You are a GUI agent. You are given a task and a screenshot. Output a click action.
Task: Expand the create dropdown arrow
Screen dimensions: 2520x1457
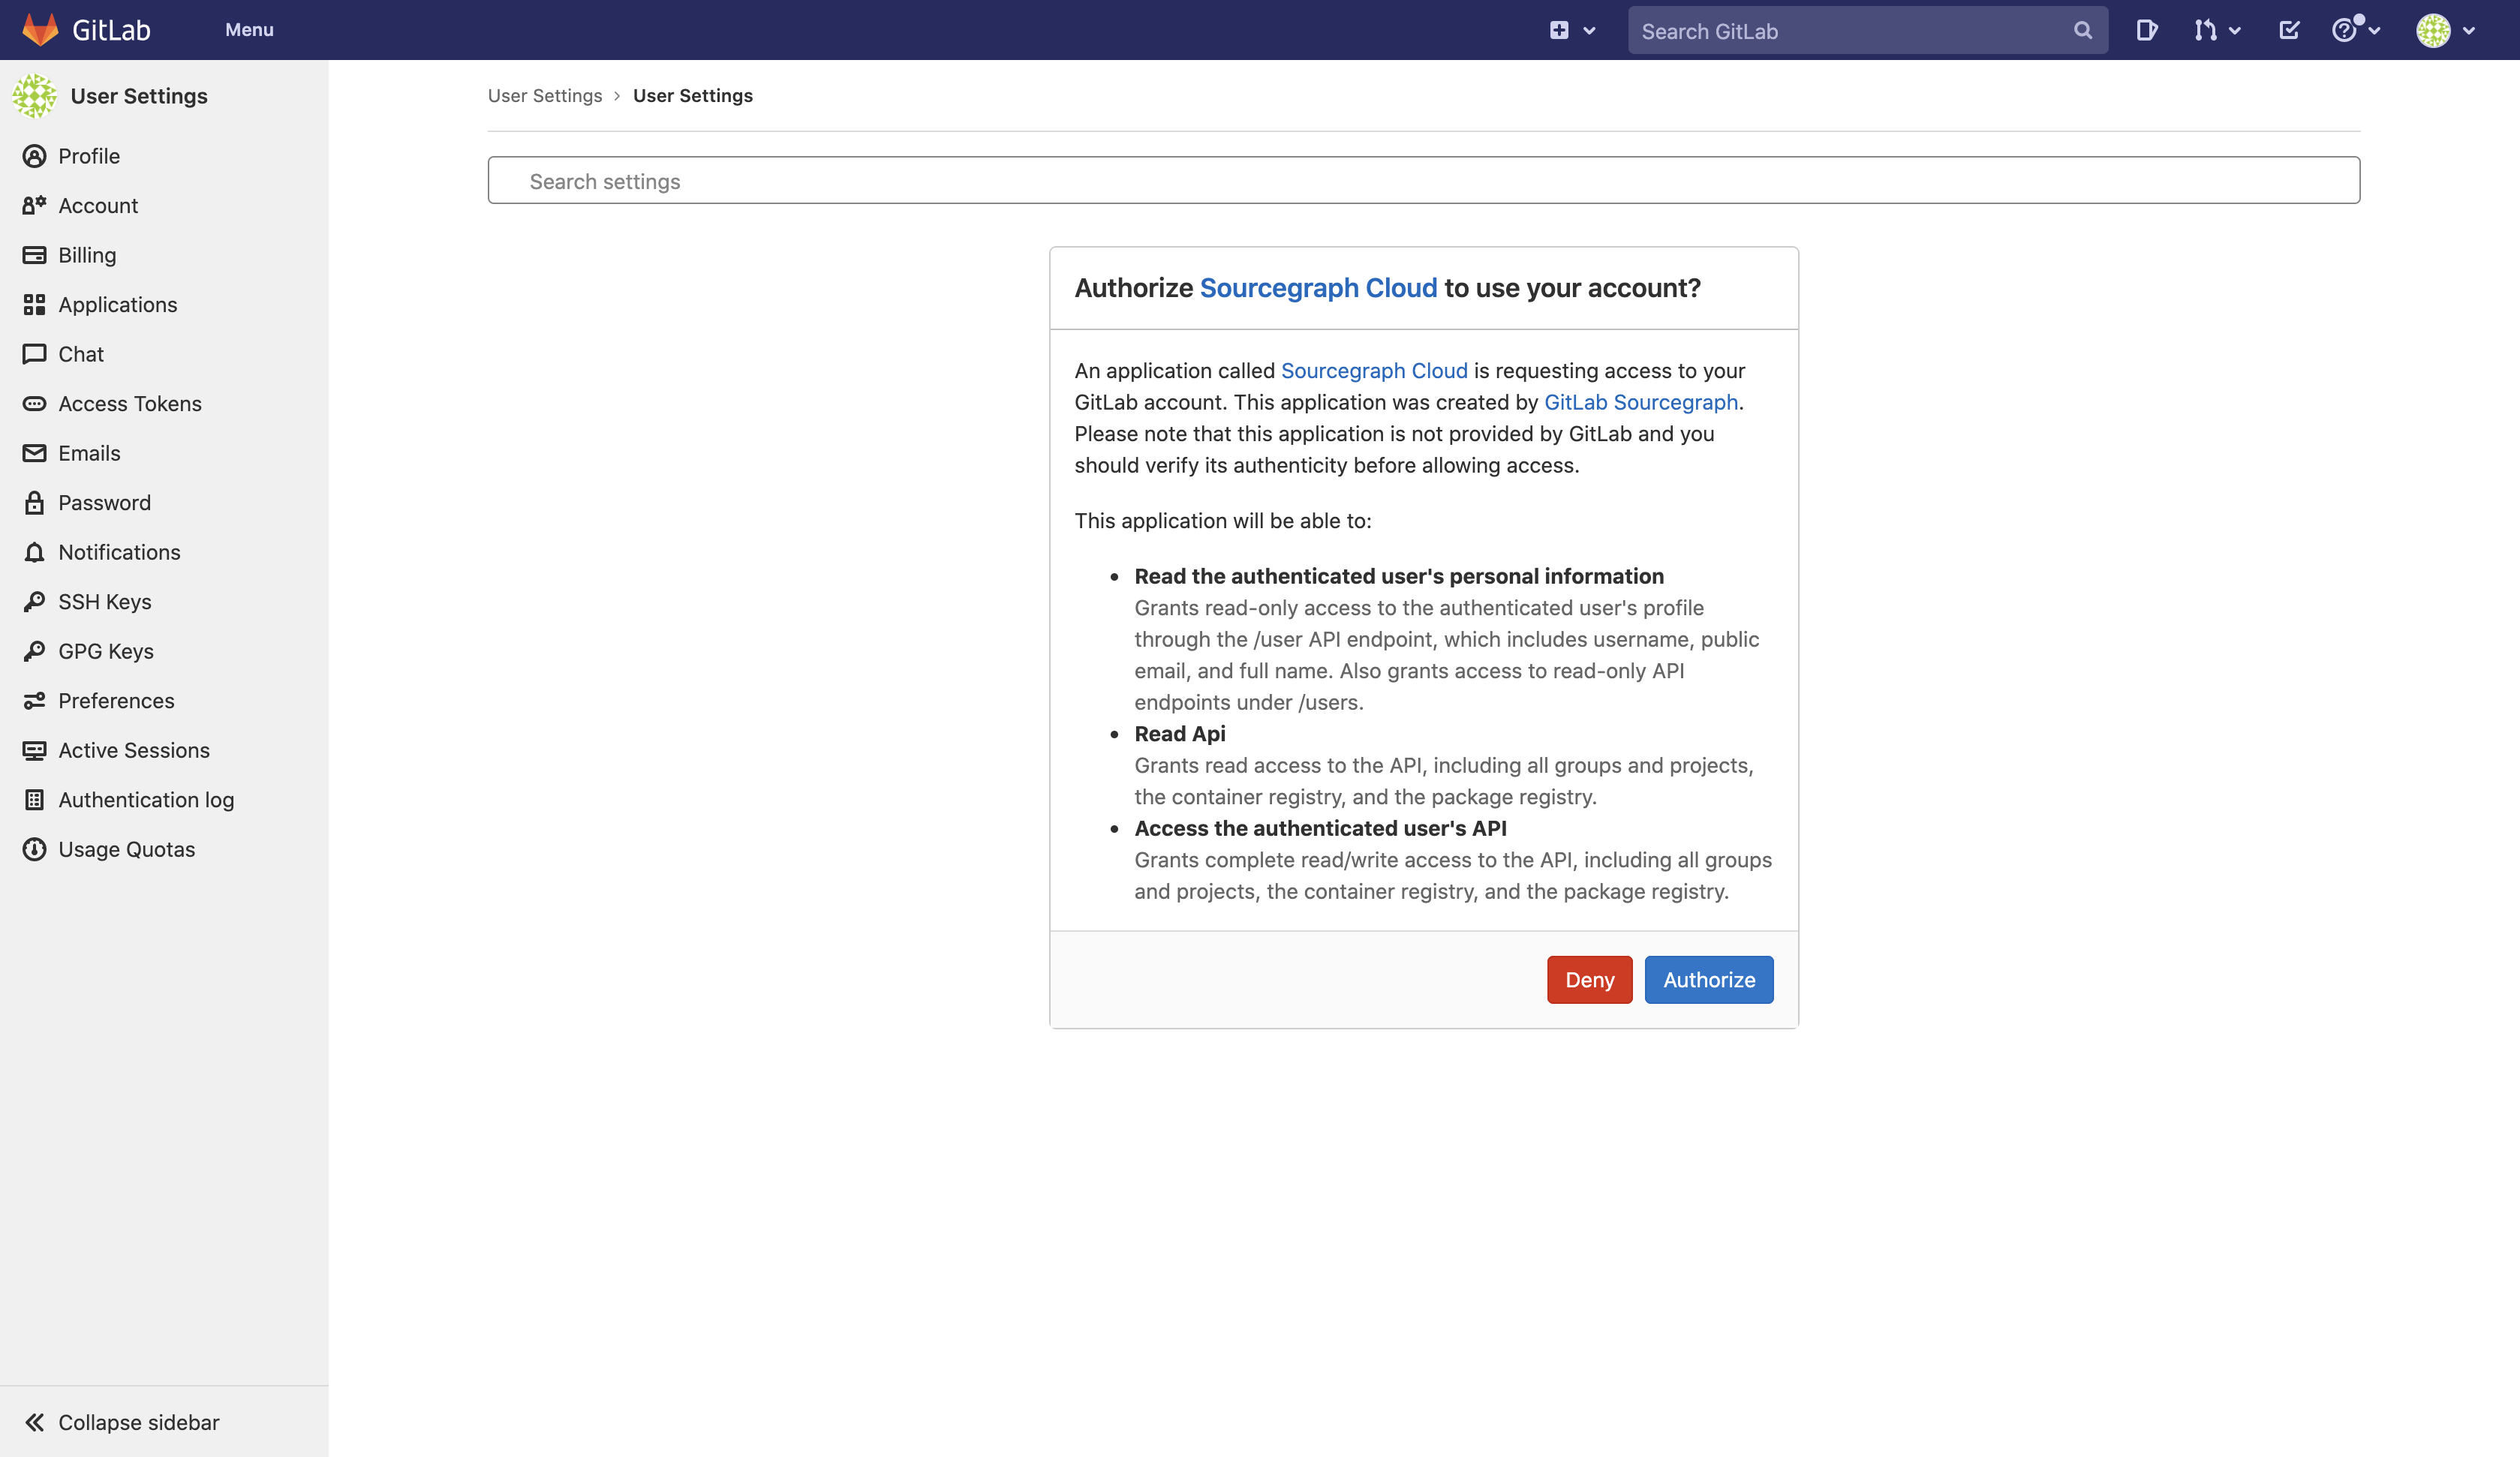click(1589, 29)
